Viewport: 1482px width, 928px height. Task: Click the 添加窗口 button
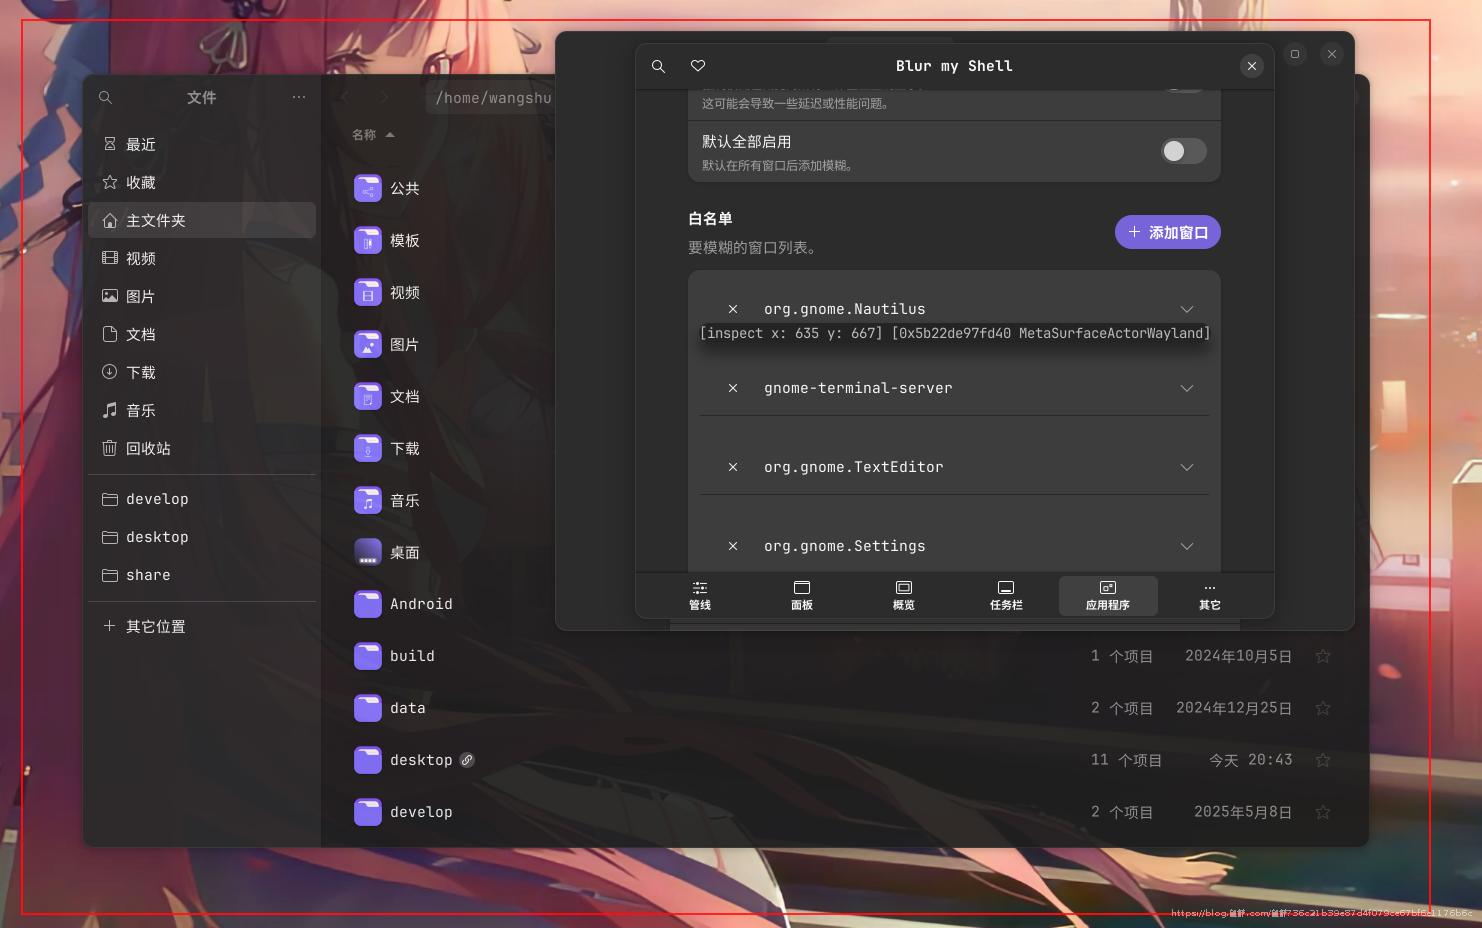pyautogui.click(x=1167, y=232)
